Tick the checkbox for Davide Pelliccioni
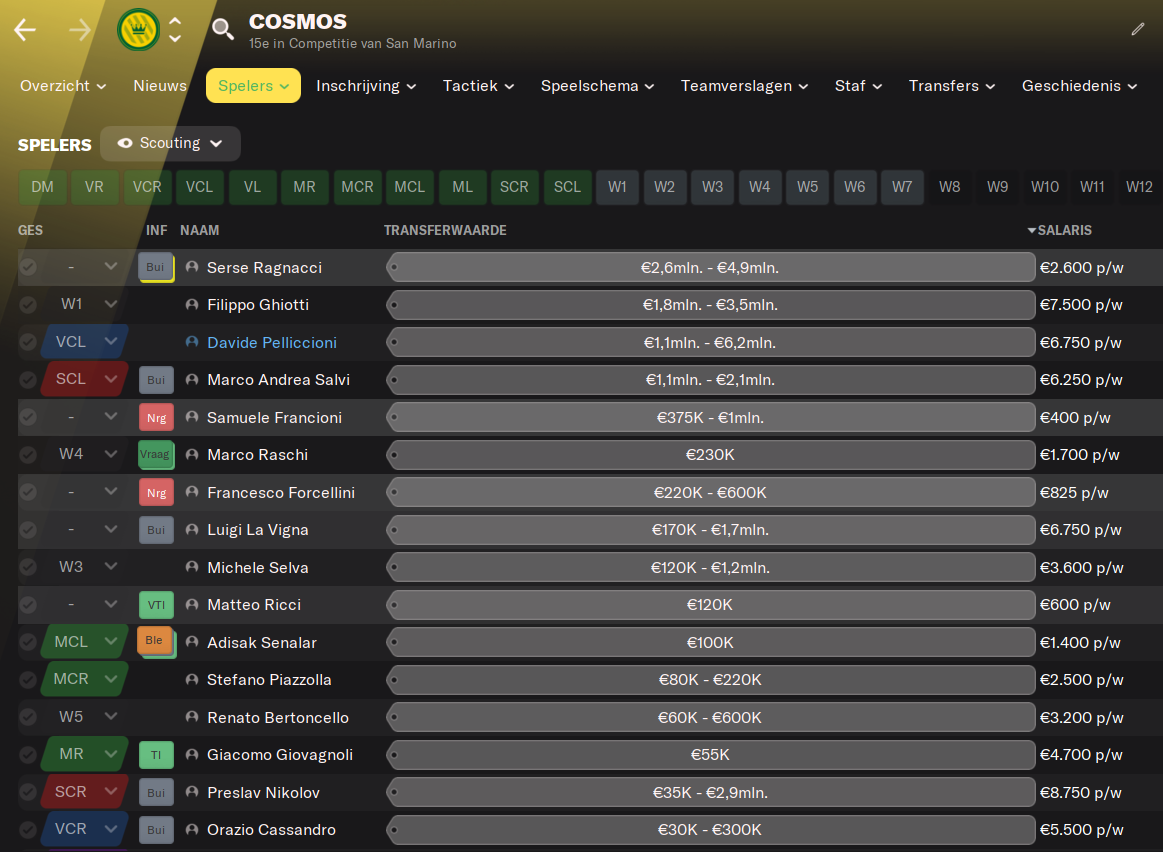 (28, 342)
